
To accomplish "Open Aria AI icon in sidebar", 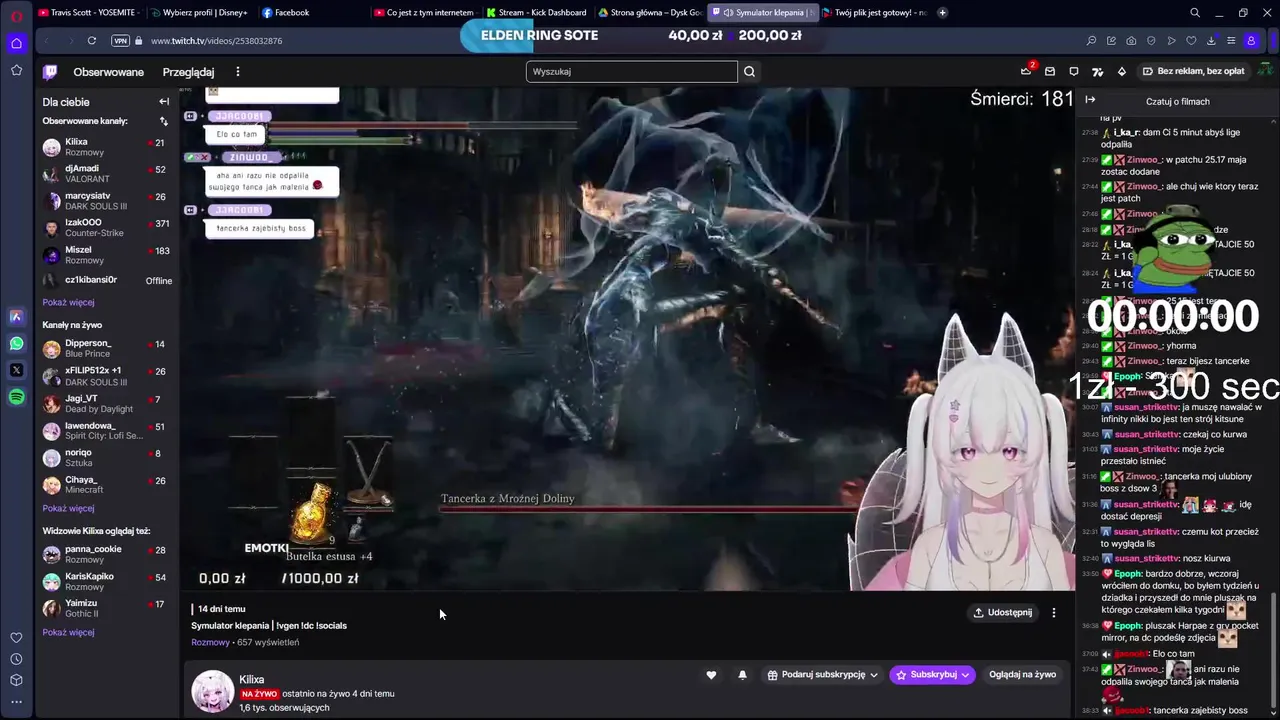I will point(16,316).
